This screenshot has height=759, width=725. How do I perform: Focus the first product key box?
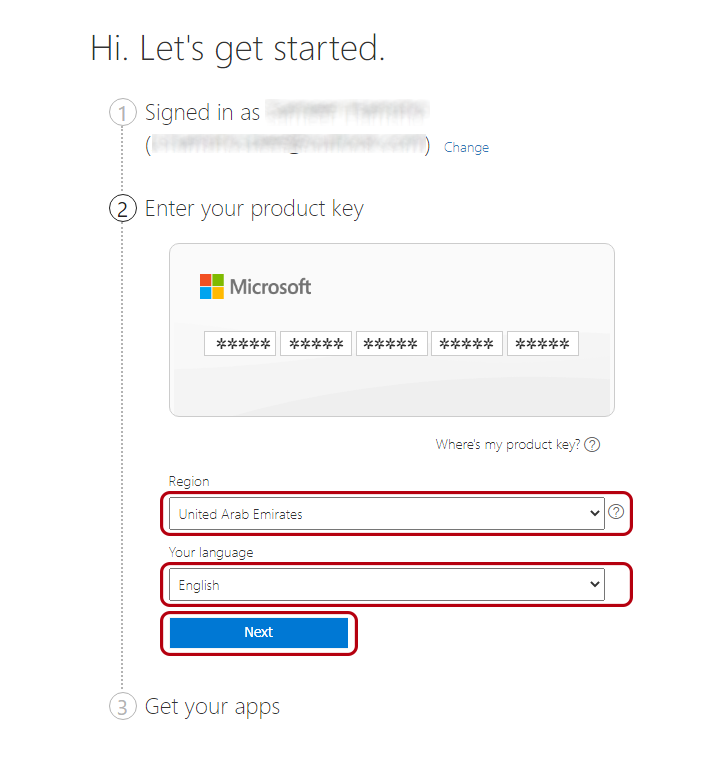[240, 344]
